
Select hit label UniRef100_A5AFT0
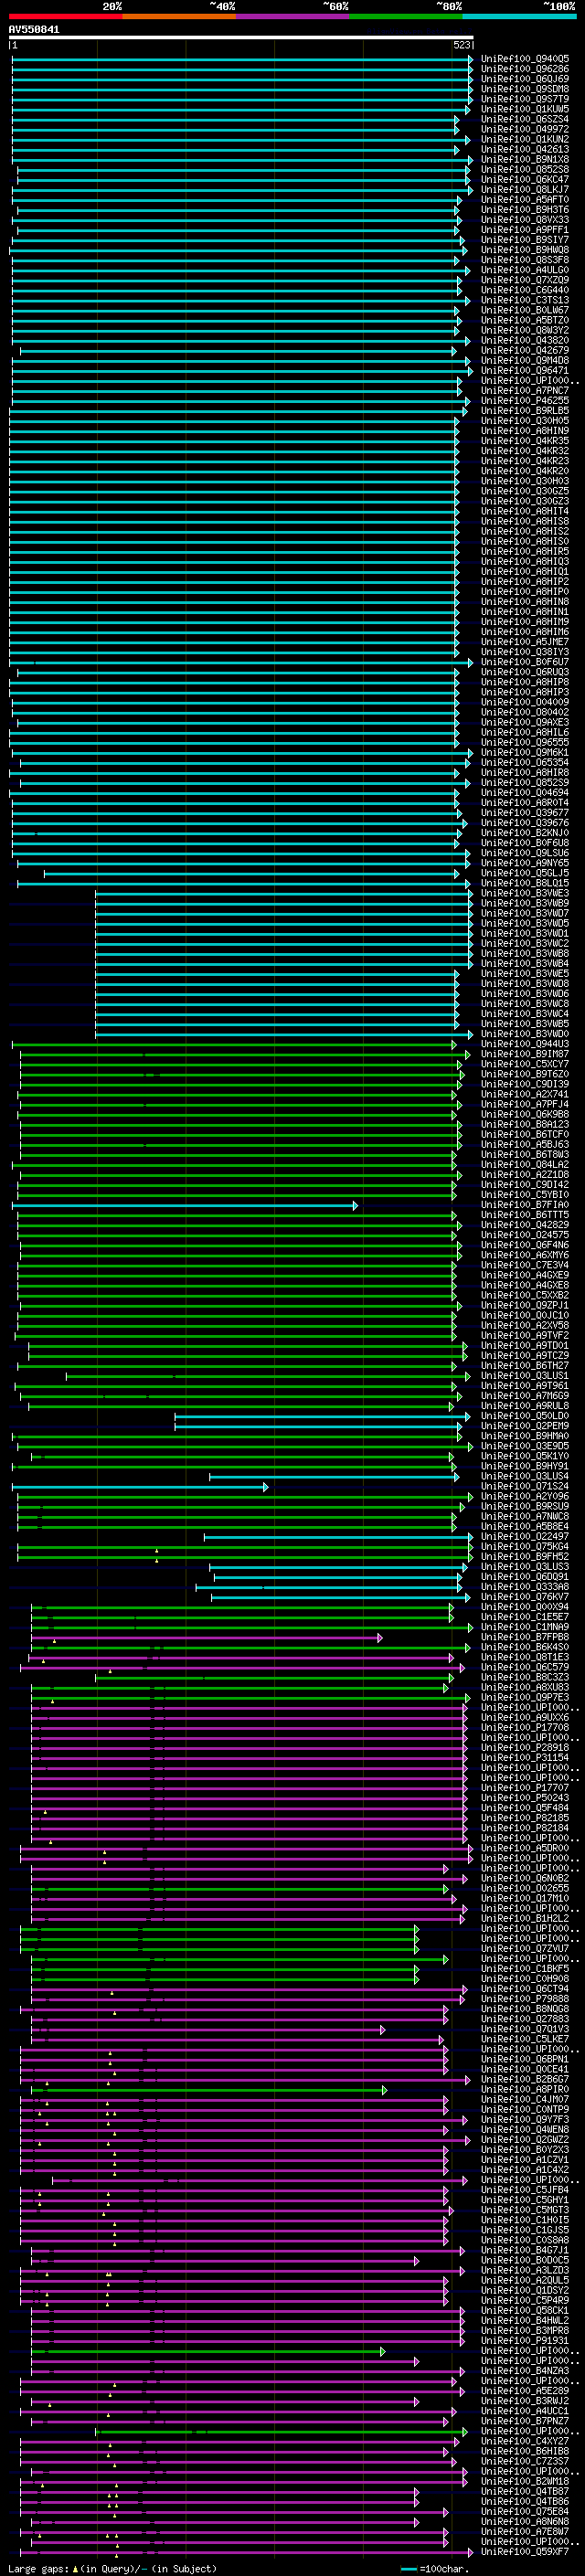[x=525, y=199]
